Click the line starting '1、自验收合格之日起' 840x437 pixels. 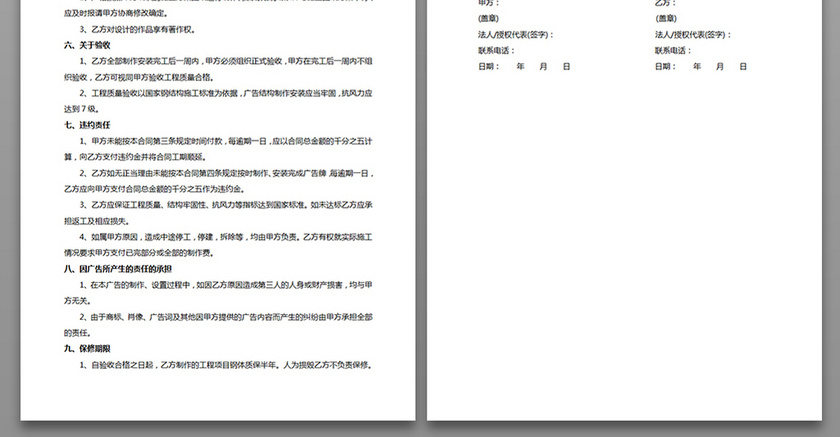tap(226, 365)
